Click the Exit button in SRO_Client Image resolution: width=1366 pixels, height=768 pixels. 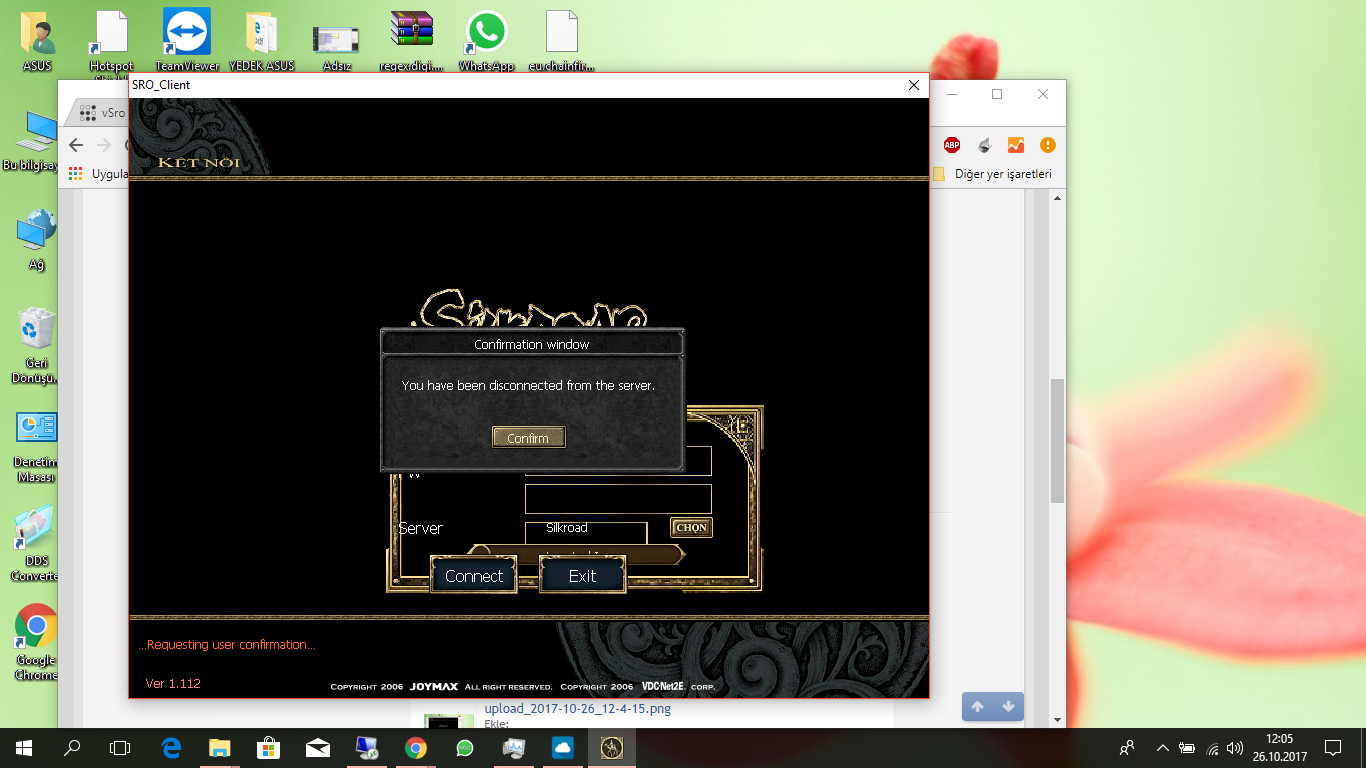tap(582, 575)
